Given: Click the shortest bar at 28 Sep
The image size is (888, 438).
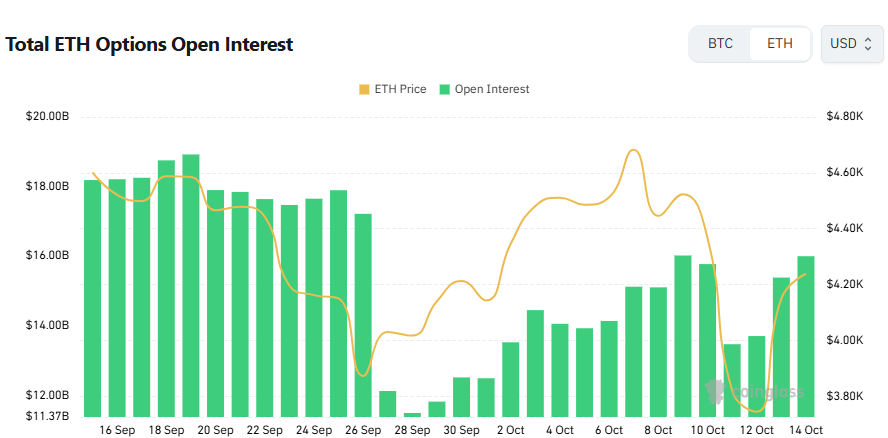Looking at the screenshot, I should pos(412,414).
